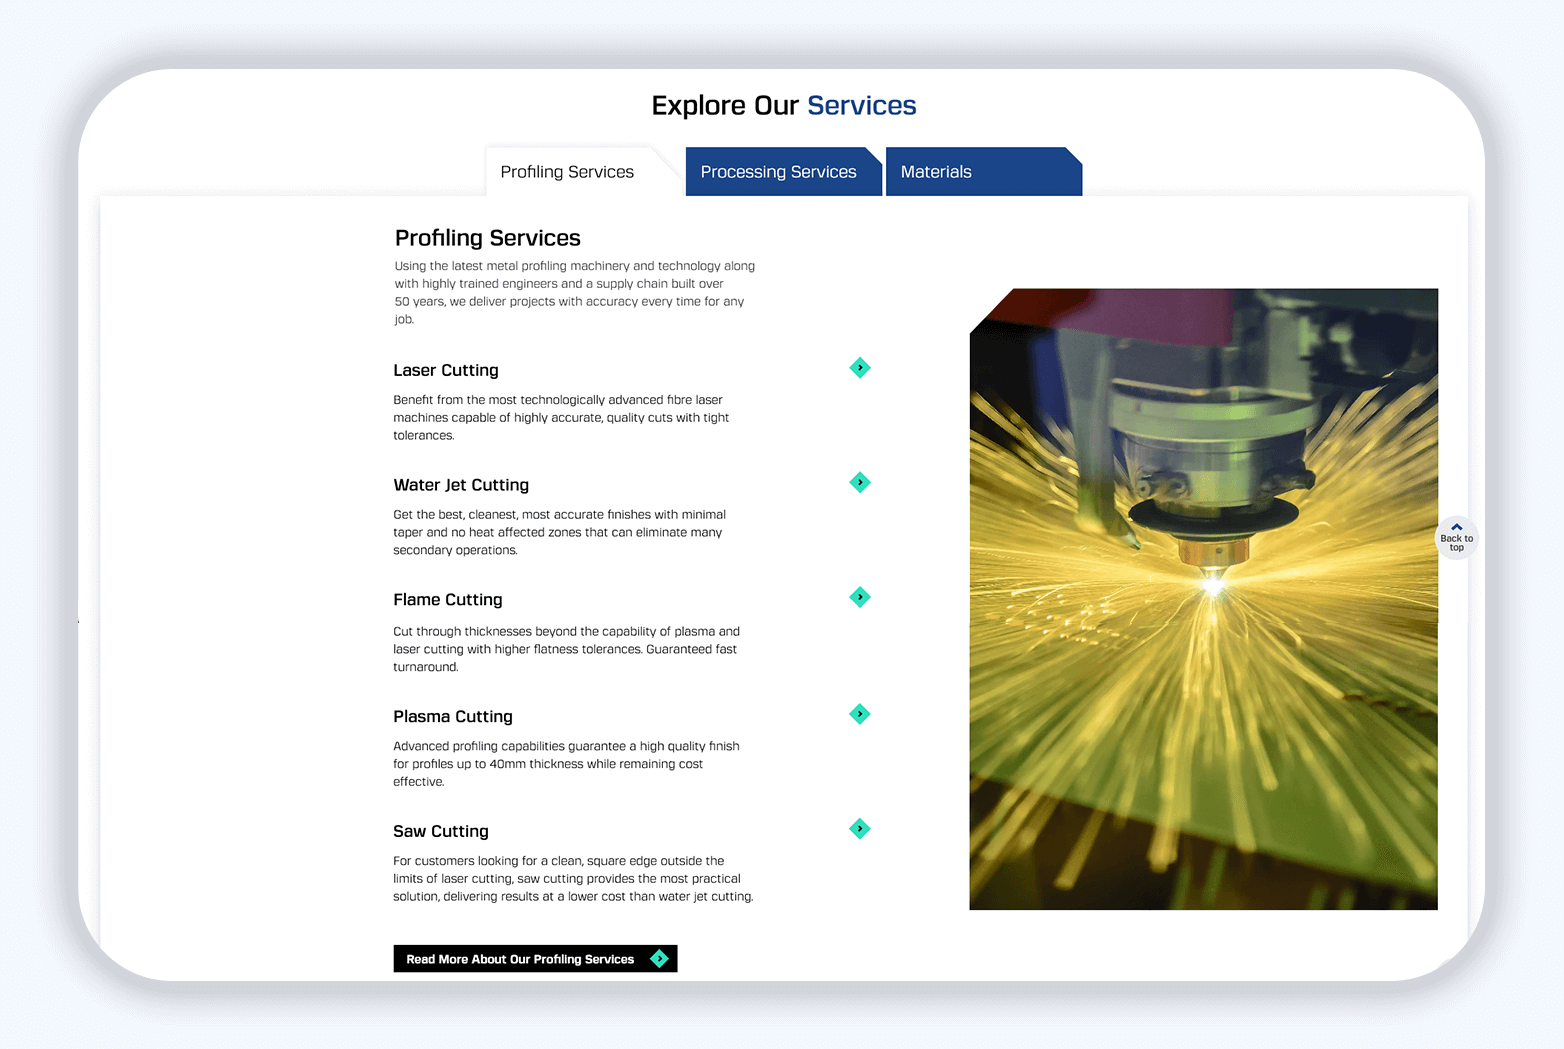Click the Laser Cutting diamond arrow icon
This screenshot has height=1049, width=1564.
[859, 368]
